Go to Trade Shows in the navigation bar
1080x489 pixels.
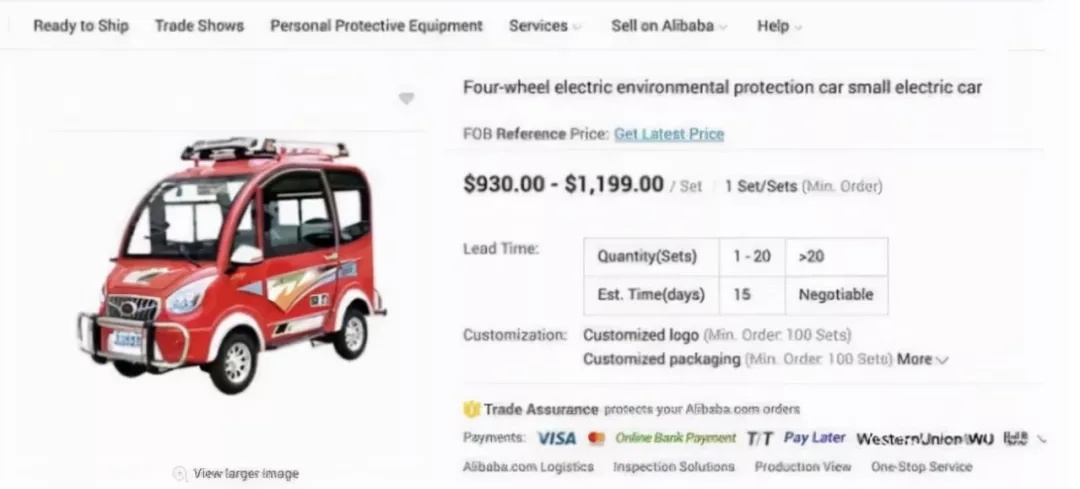coord(199,26)
